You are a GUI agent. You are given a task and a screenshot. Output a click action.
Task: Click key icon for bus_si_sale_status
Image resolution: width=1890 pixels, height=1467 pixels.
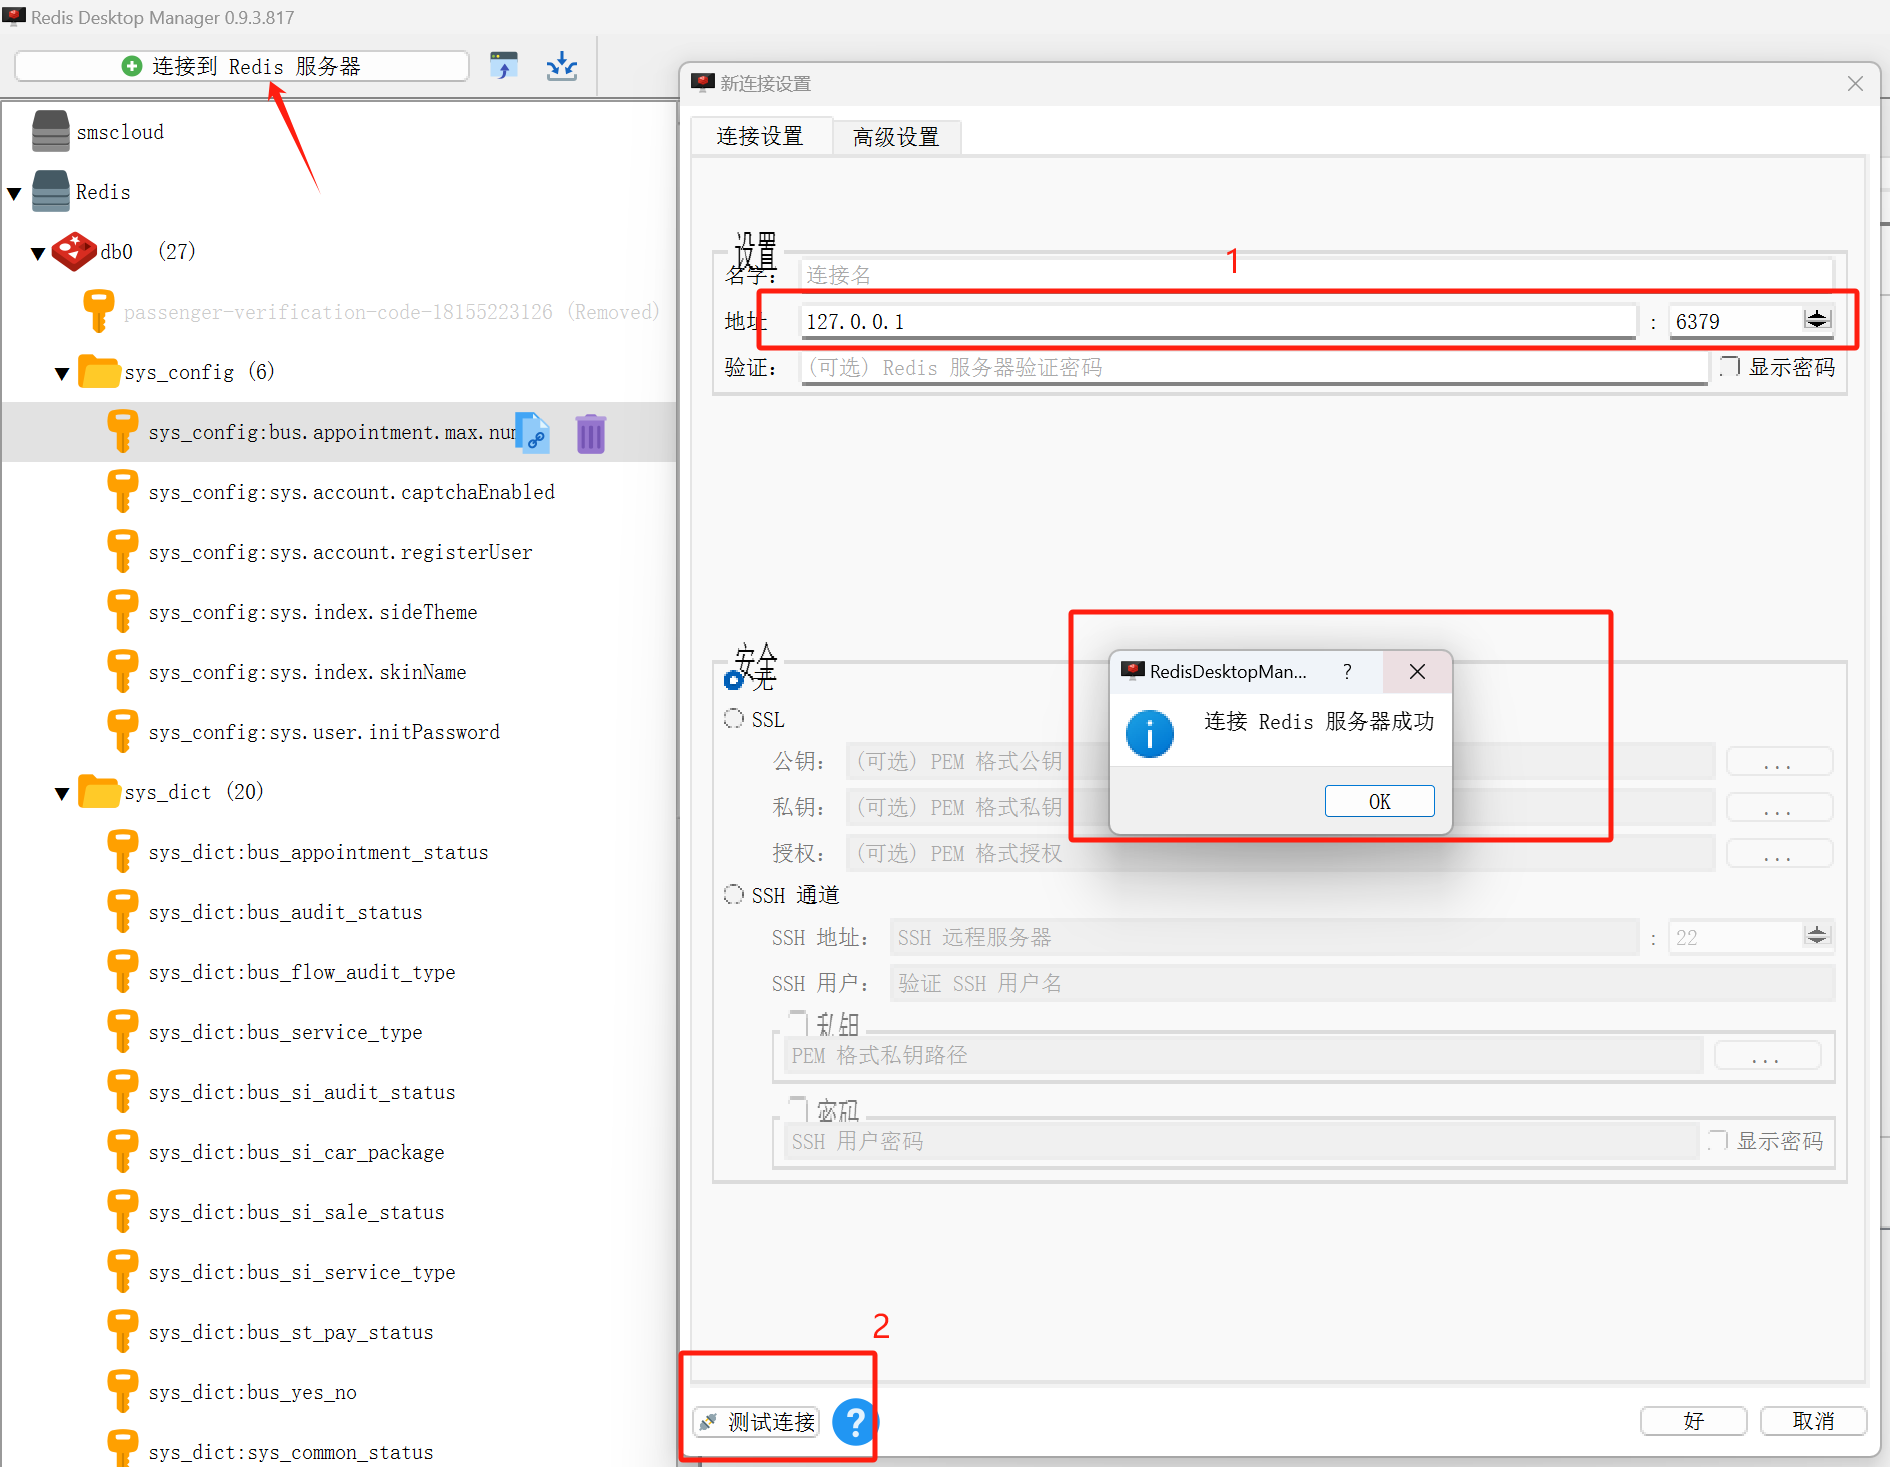coord(122,1211)
